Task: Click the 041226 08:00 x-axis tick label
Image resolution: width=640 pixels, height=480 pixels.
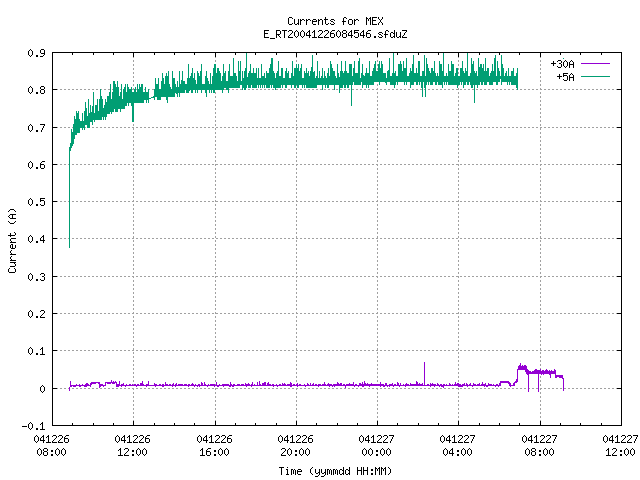Action: click(x=51, y=445)
